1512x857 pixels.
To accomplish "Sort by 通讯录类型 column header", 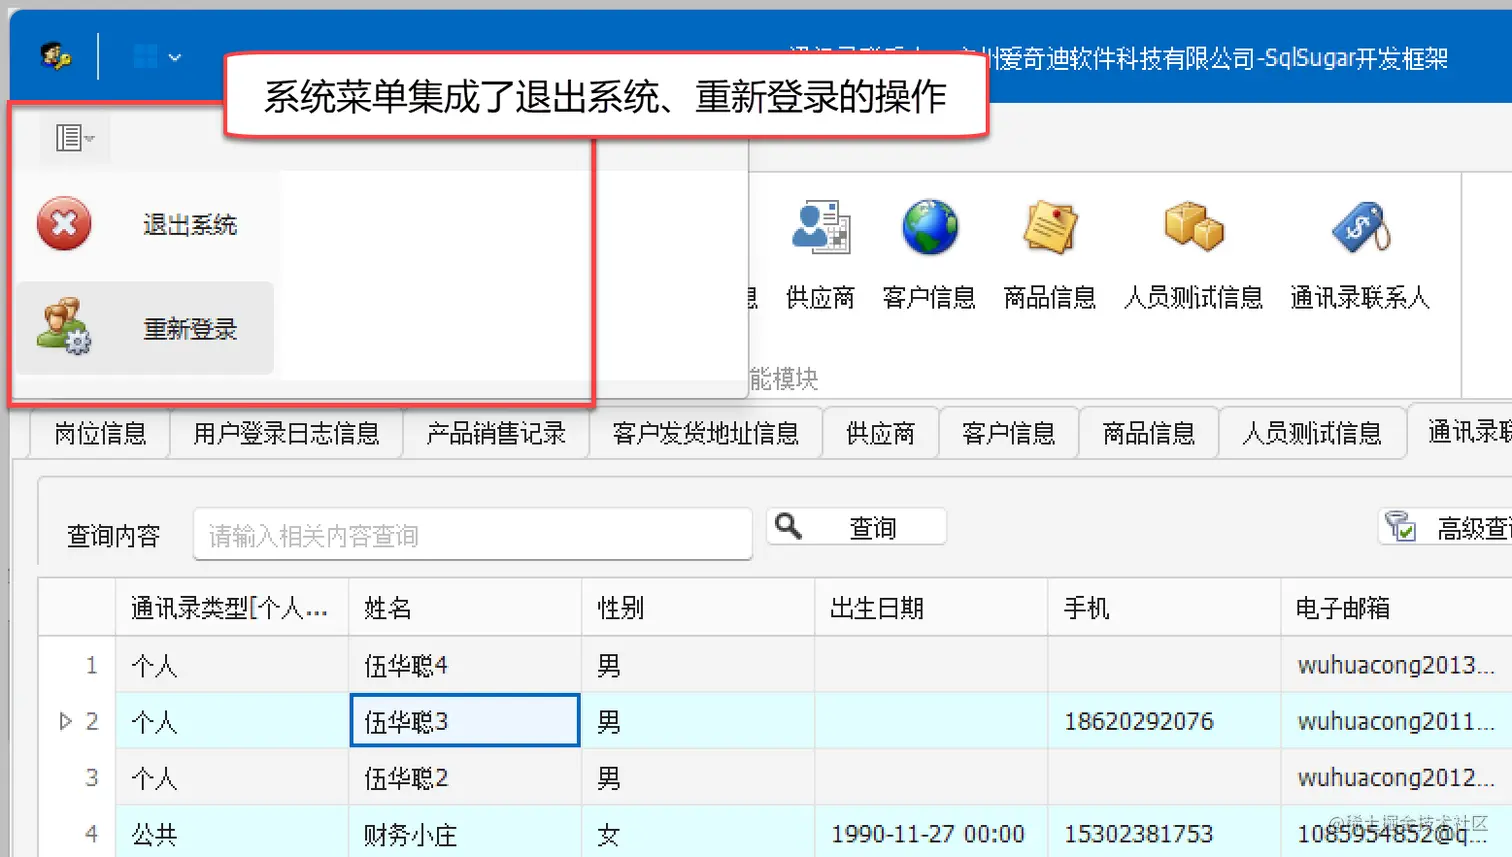I will [x=231, y=607].
